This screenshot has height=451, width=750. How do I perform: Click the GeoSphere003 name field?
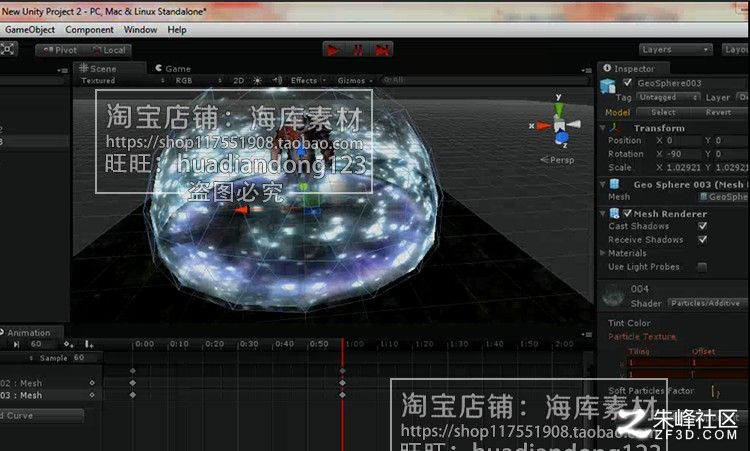pyautogui.click(x=693, y=83)
